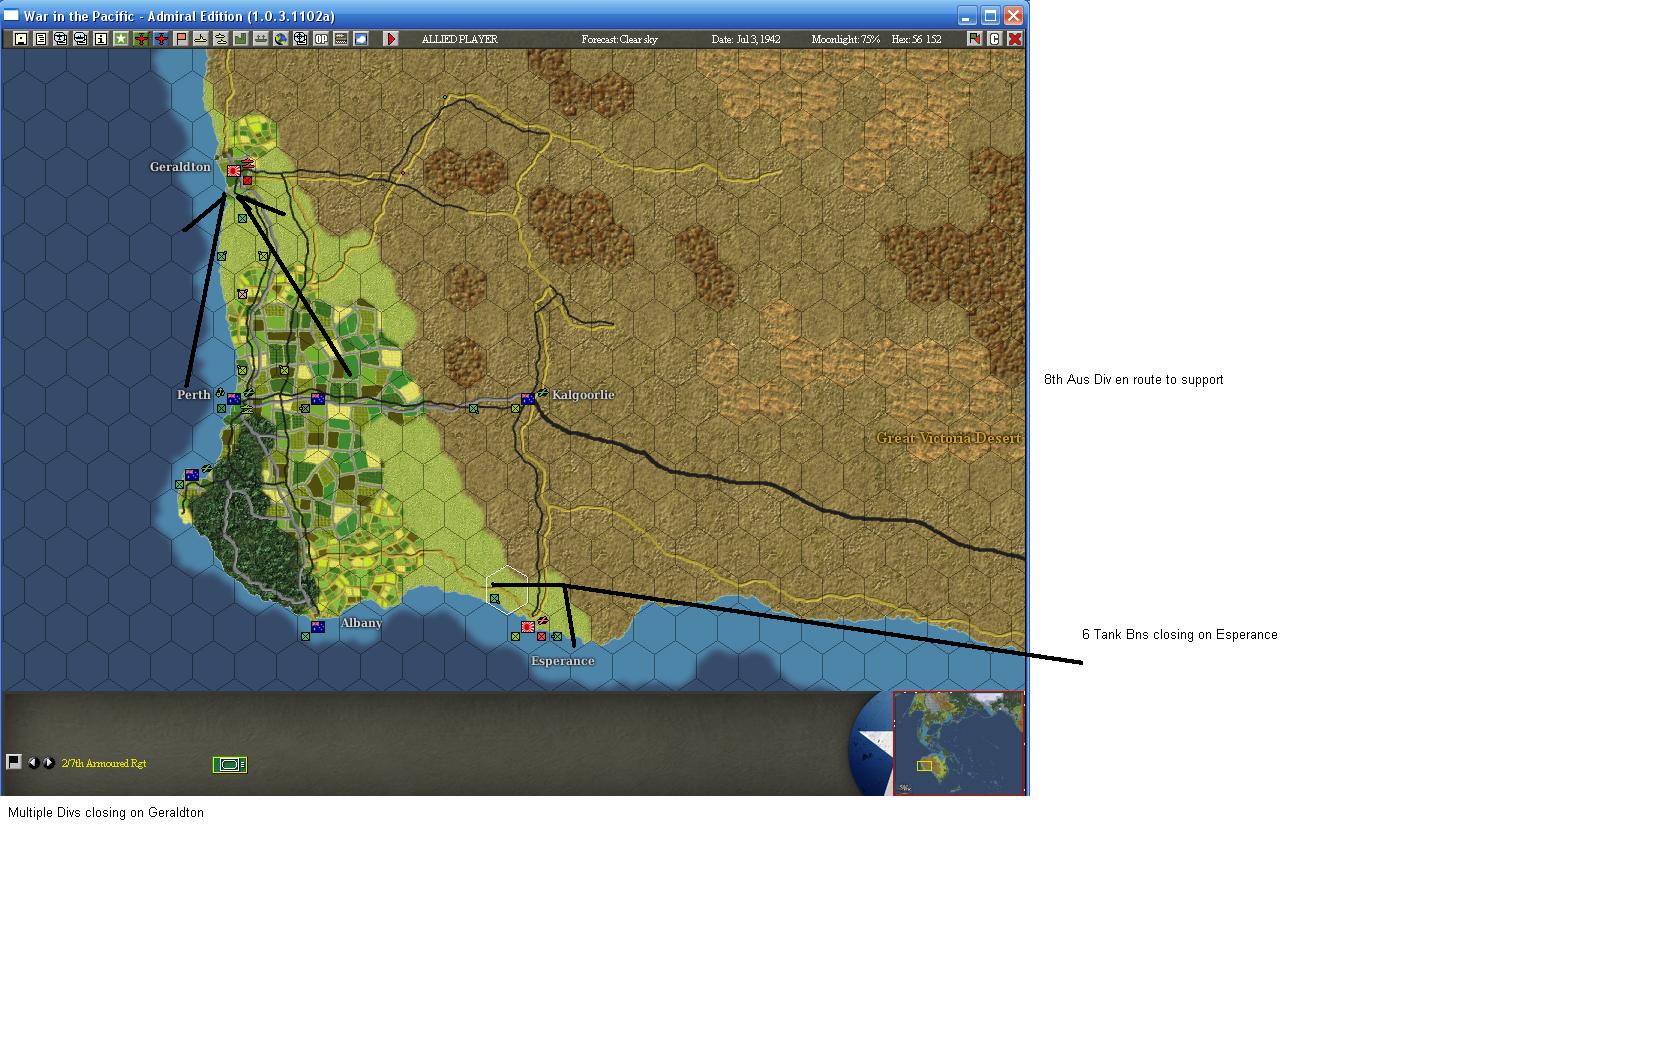Click the red arrow end-turn icon

pyautogui.click(x=391, y=39)
